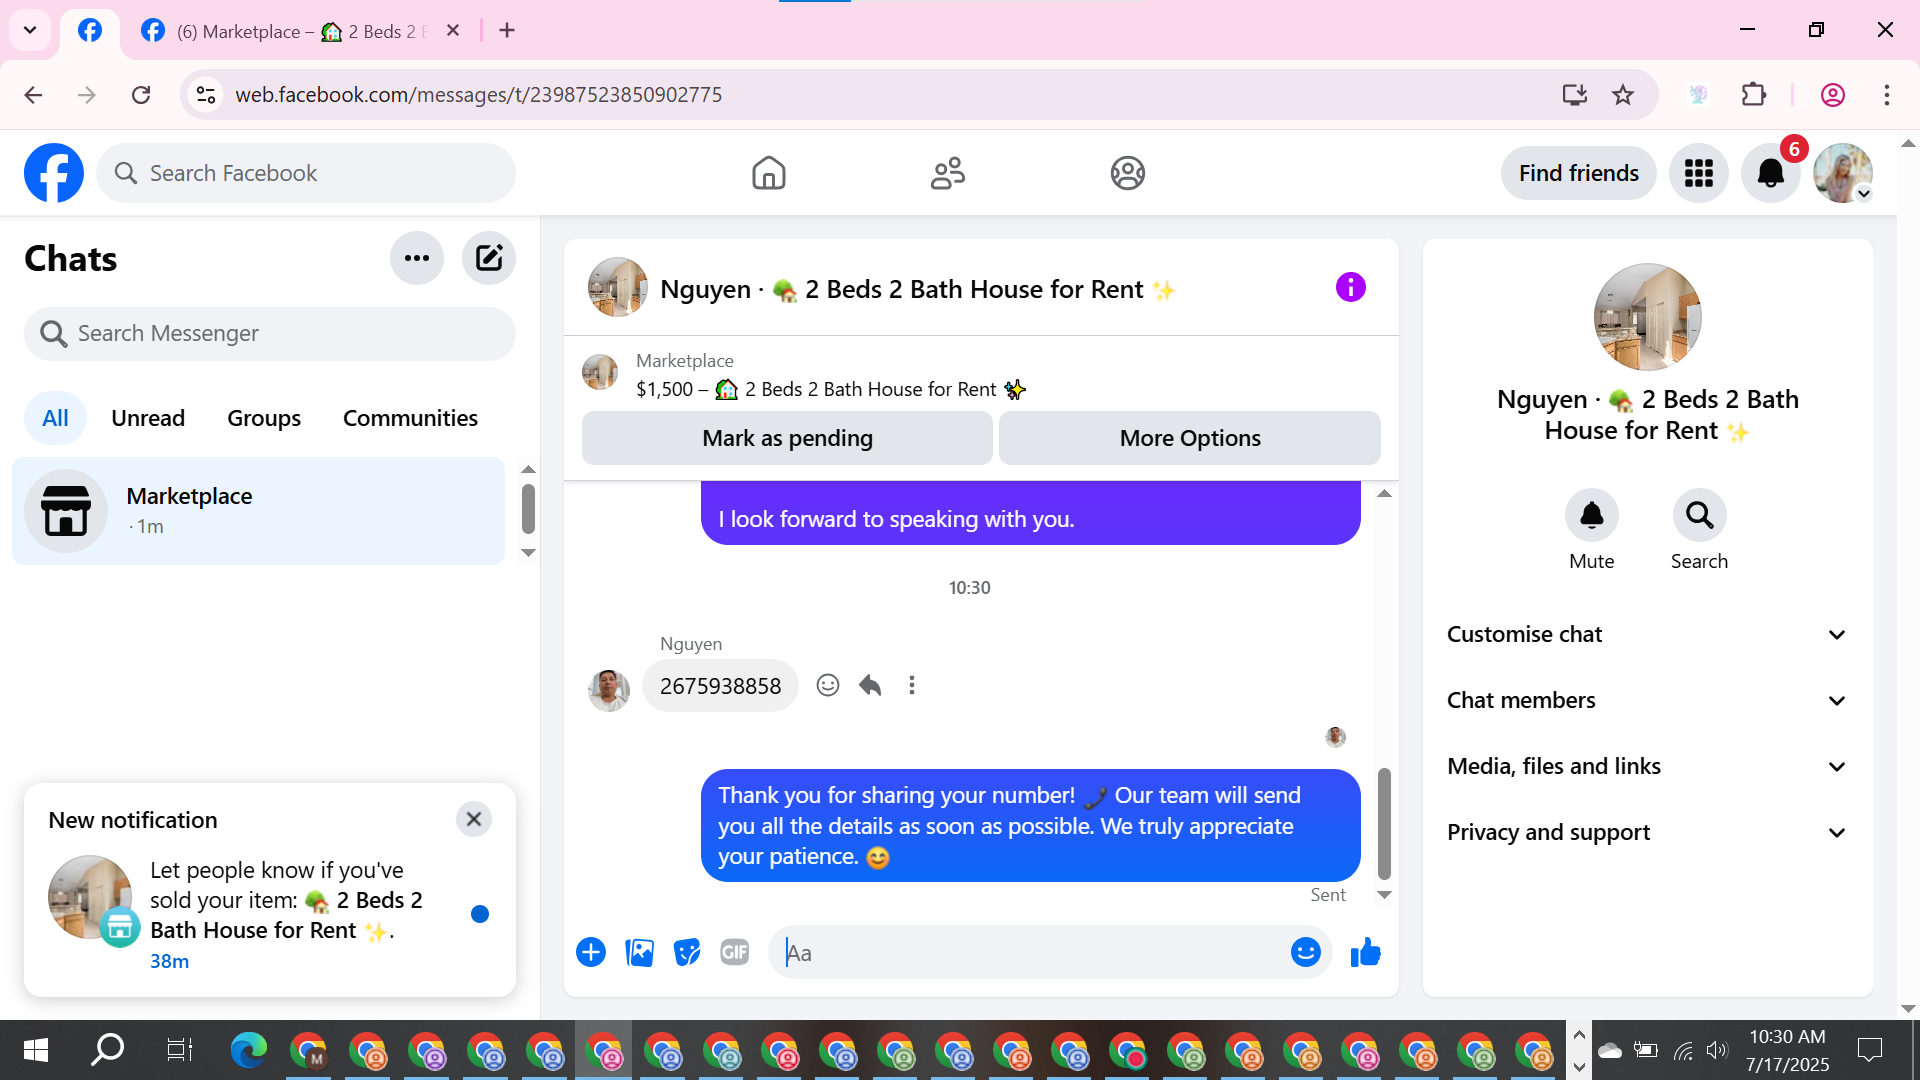Close the New notification popup
The height and width of the screenshot is (1080, 1920).
474,819
